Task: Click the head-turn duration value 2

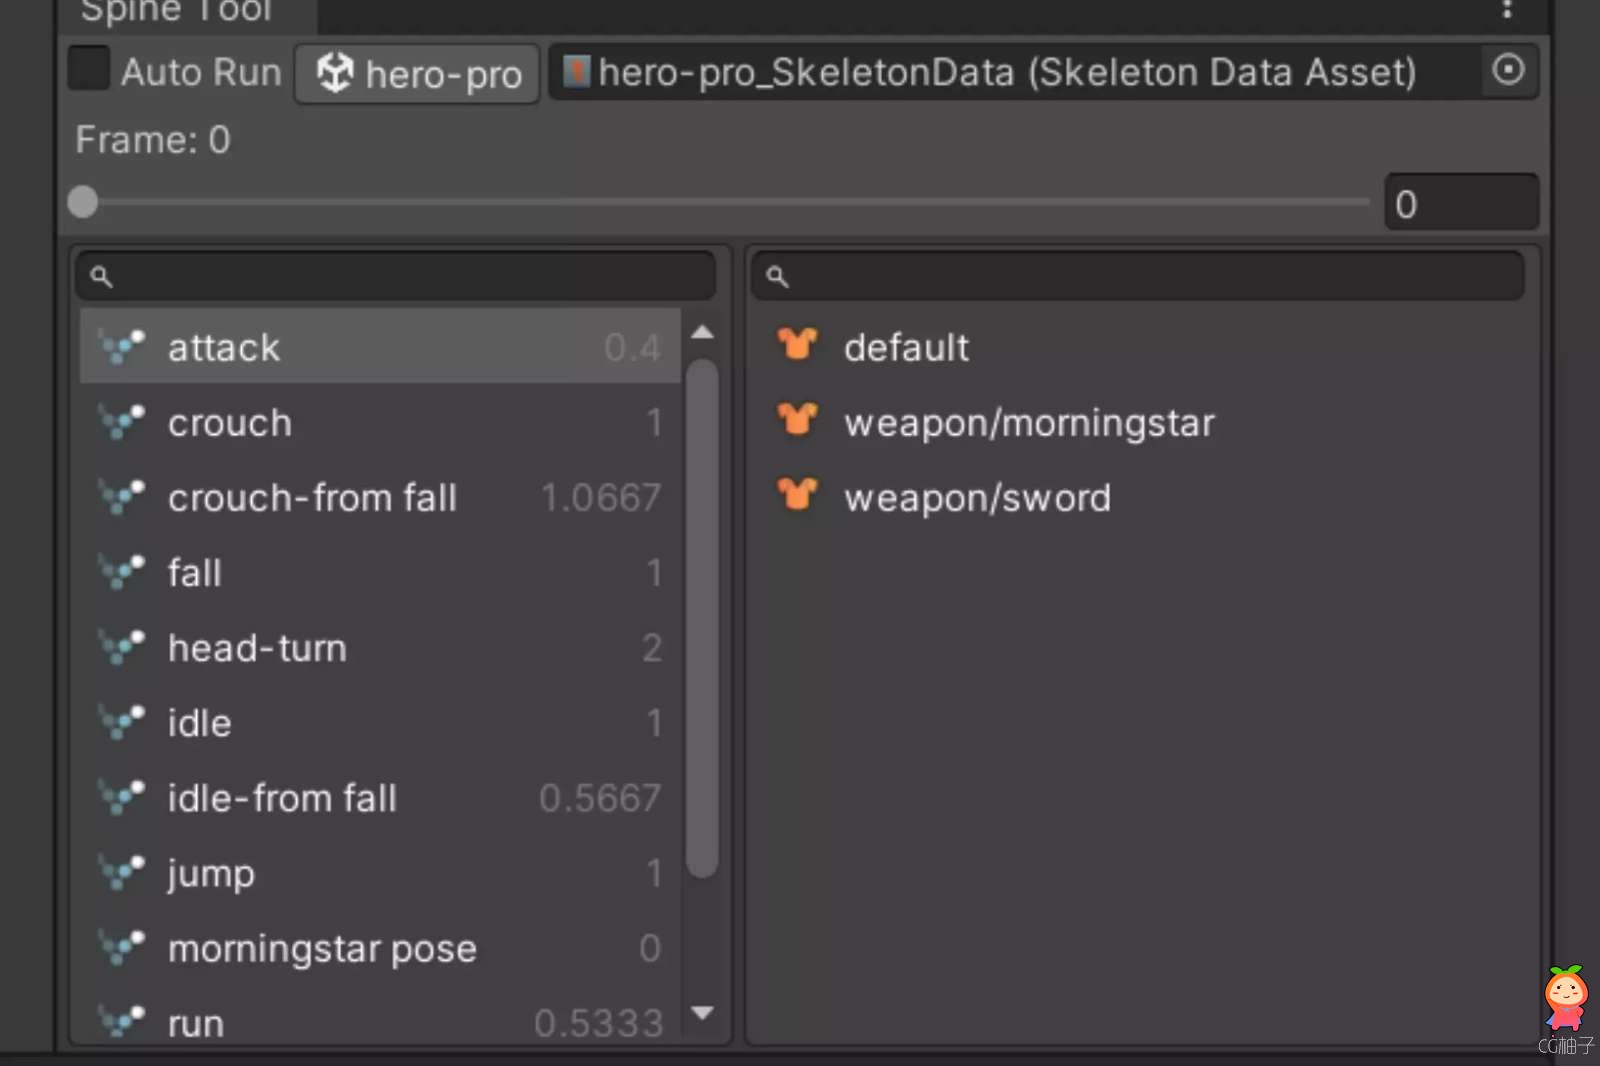Action: (652, 648)
